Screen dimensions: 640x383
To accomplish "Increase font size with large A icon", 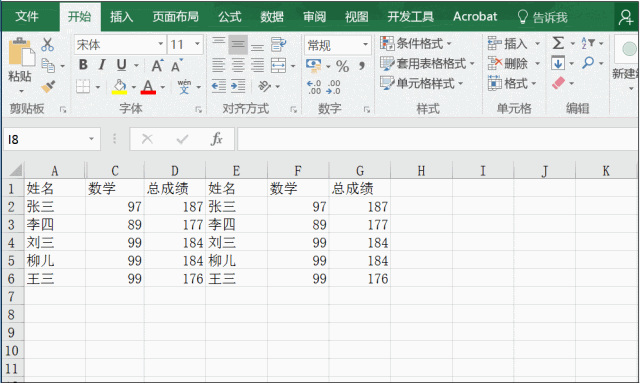I will (x=157, y=65).
